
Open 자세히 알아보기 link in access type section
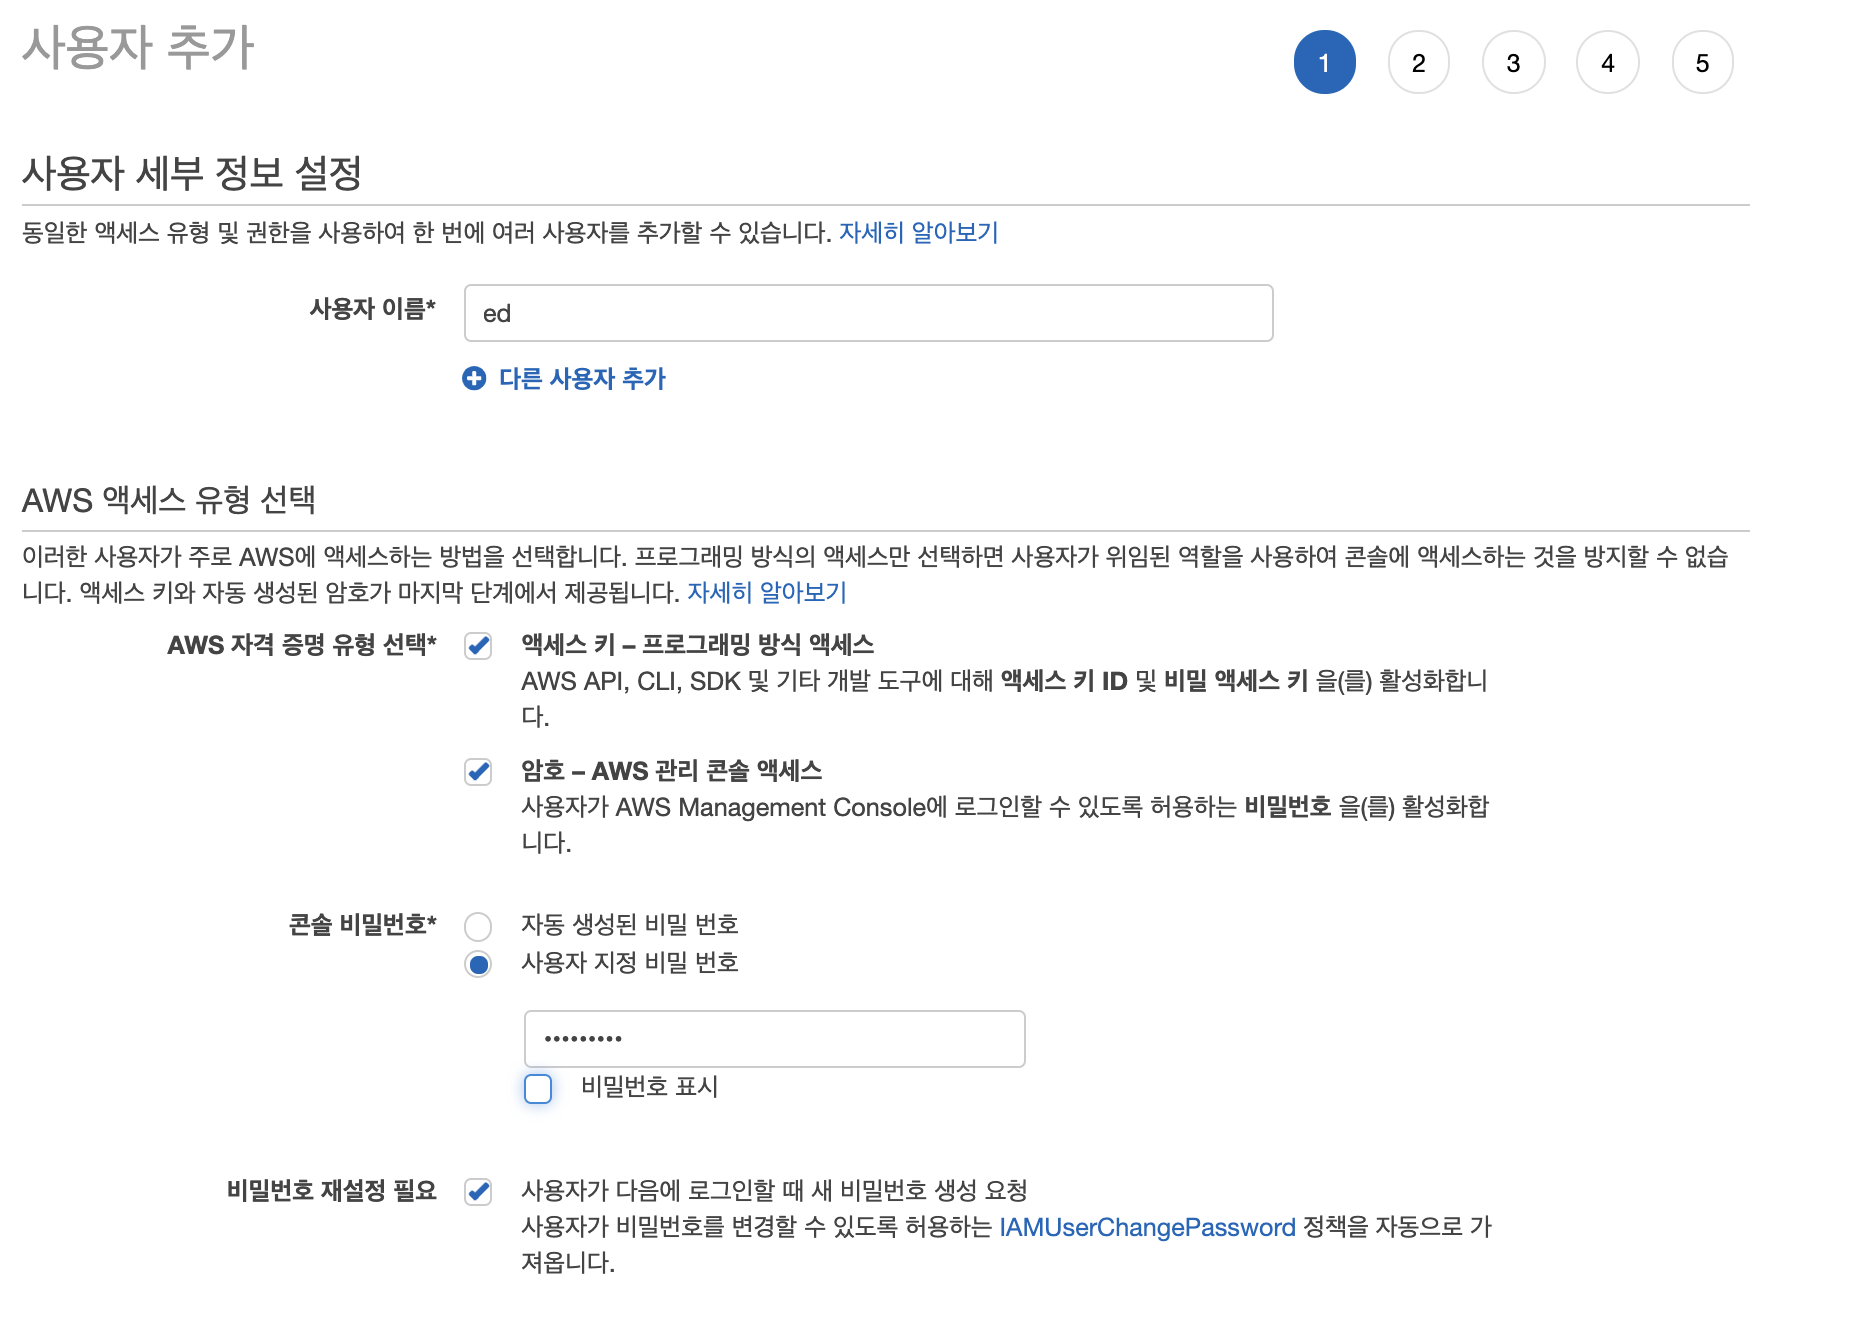click(767, 592)
